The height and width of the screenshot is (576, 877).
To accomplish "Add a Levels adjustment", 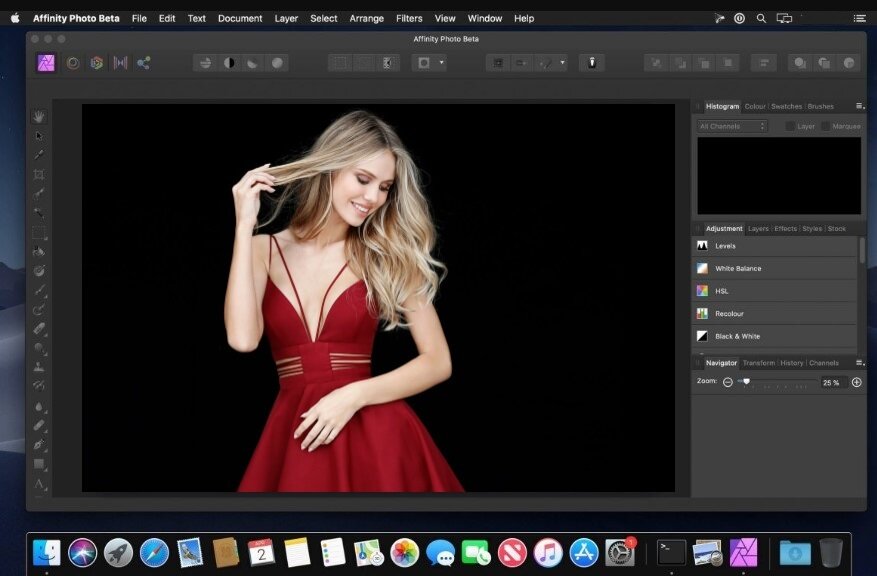I will point(725,246).
